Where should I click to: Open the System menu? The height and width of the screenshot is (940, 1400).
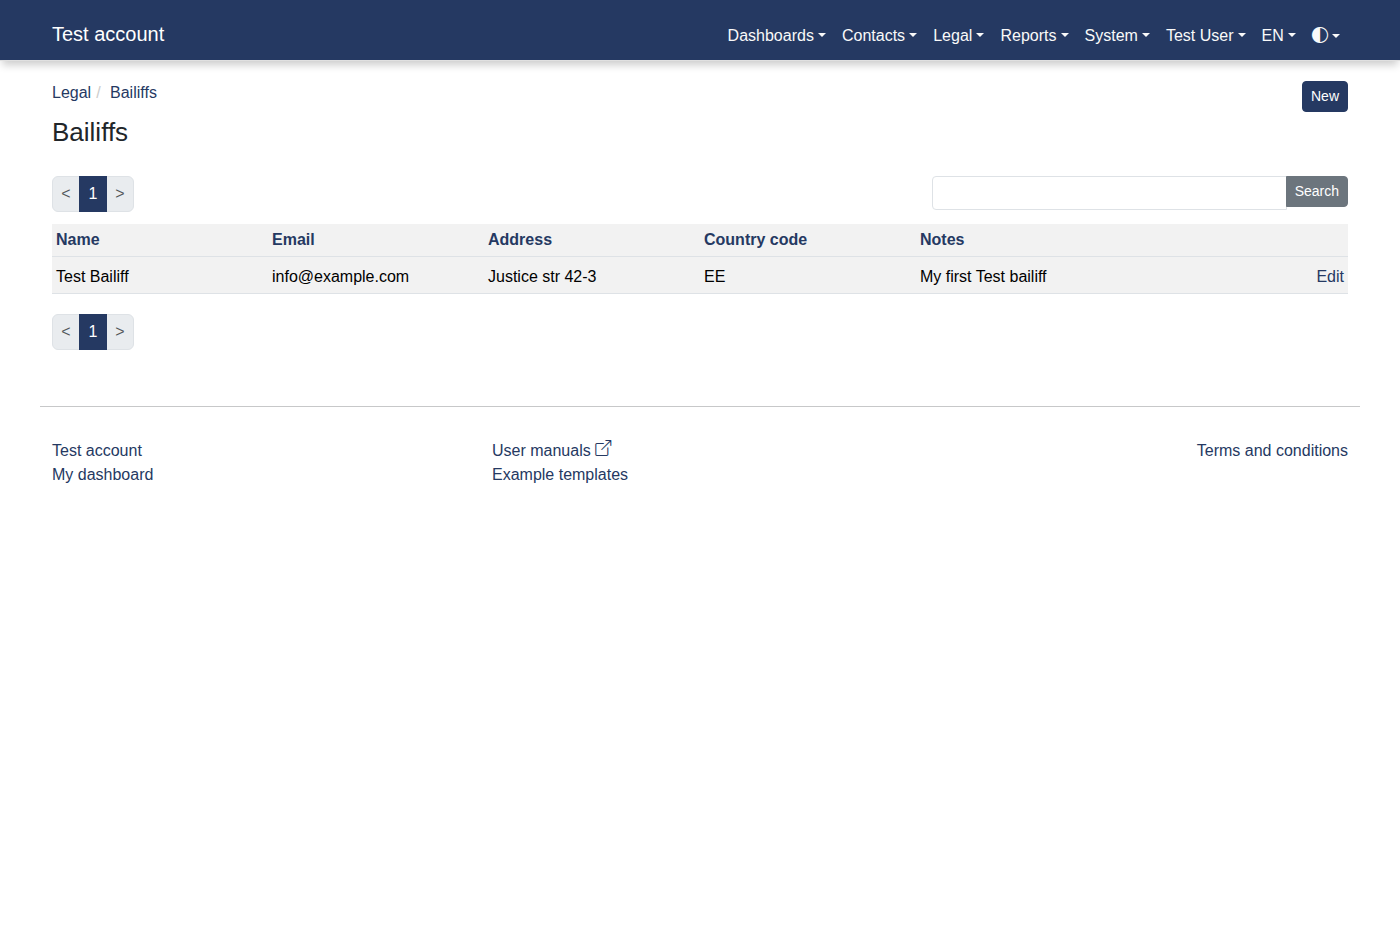[1116, 35]
